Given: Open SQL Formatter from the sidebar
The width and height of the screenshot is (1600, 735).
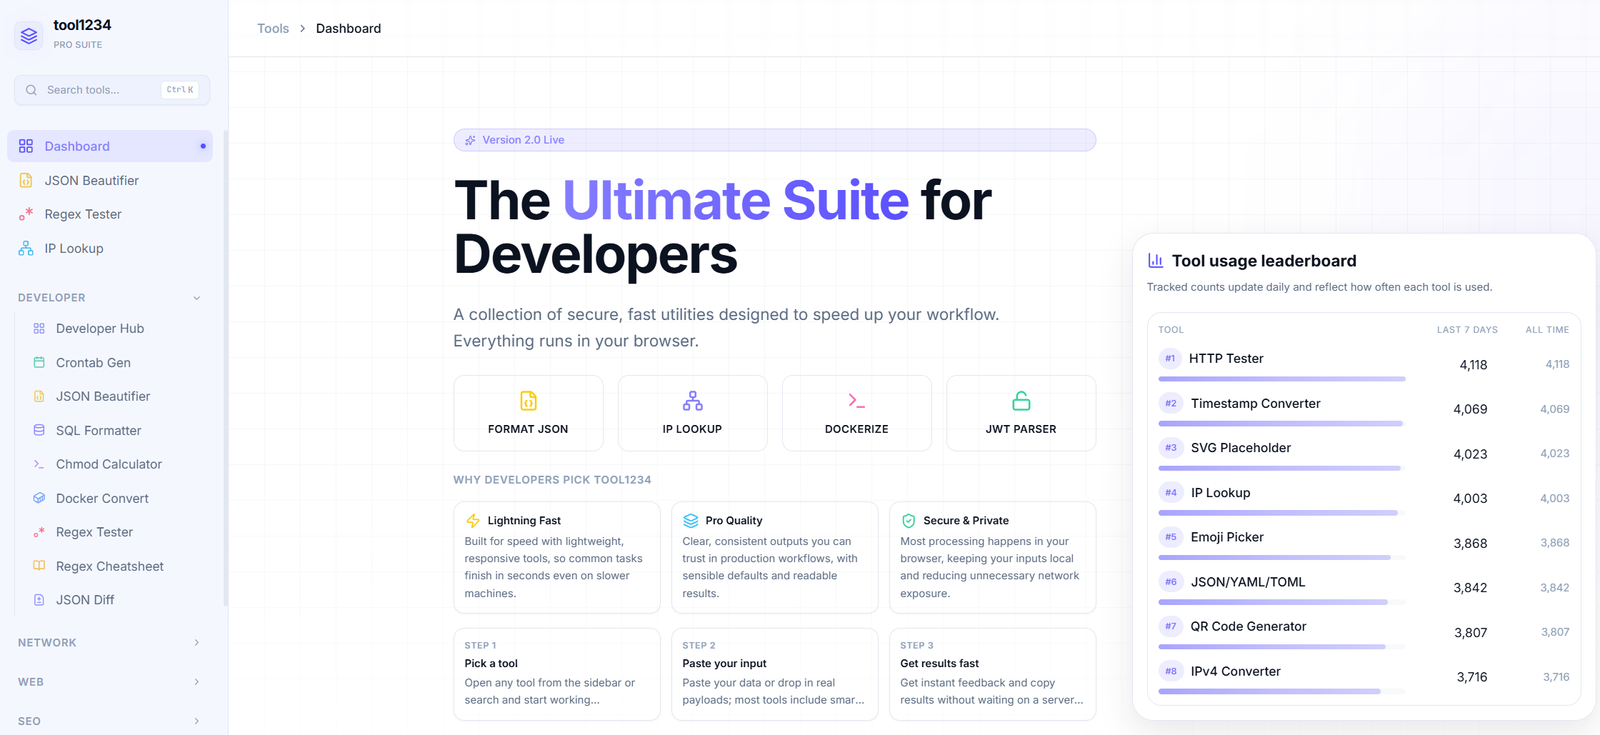Looking at the screenshot, I should 98,430.
